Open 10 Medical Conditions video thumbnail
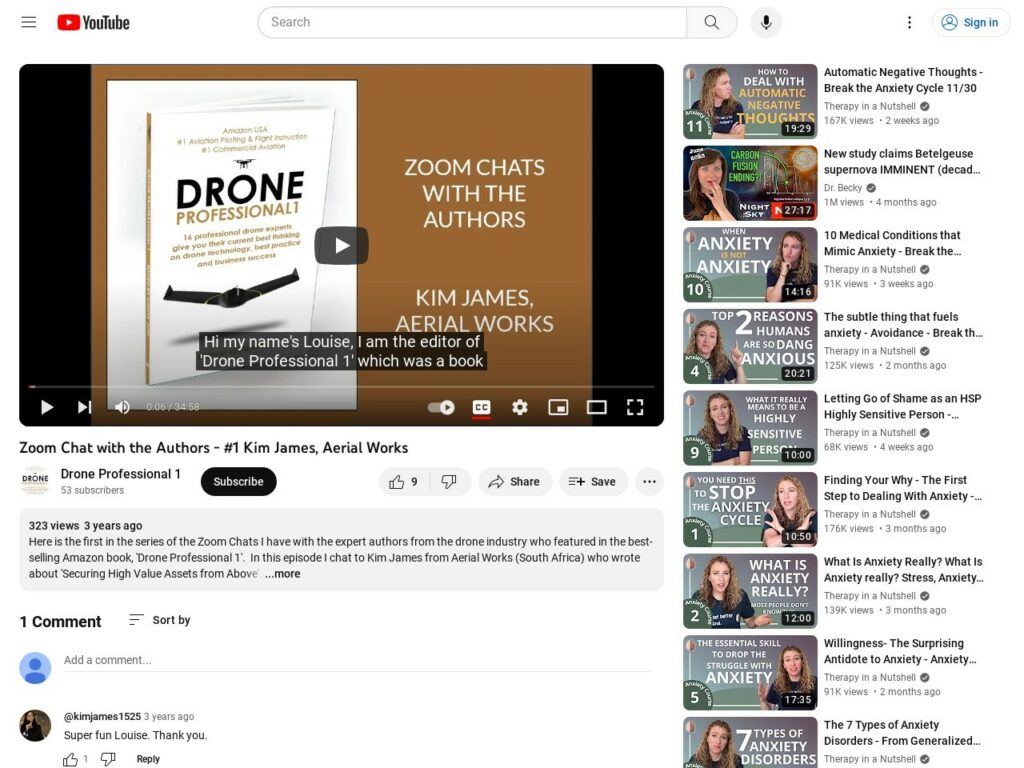 point(750,264)
